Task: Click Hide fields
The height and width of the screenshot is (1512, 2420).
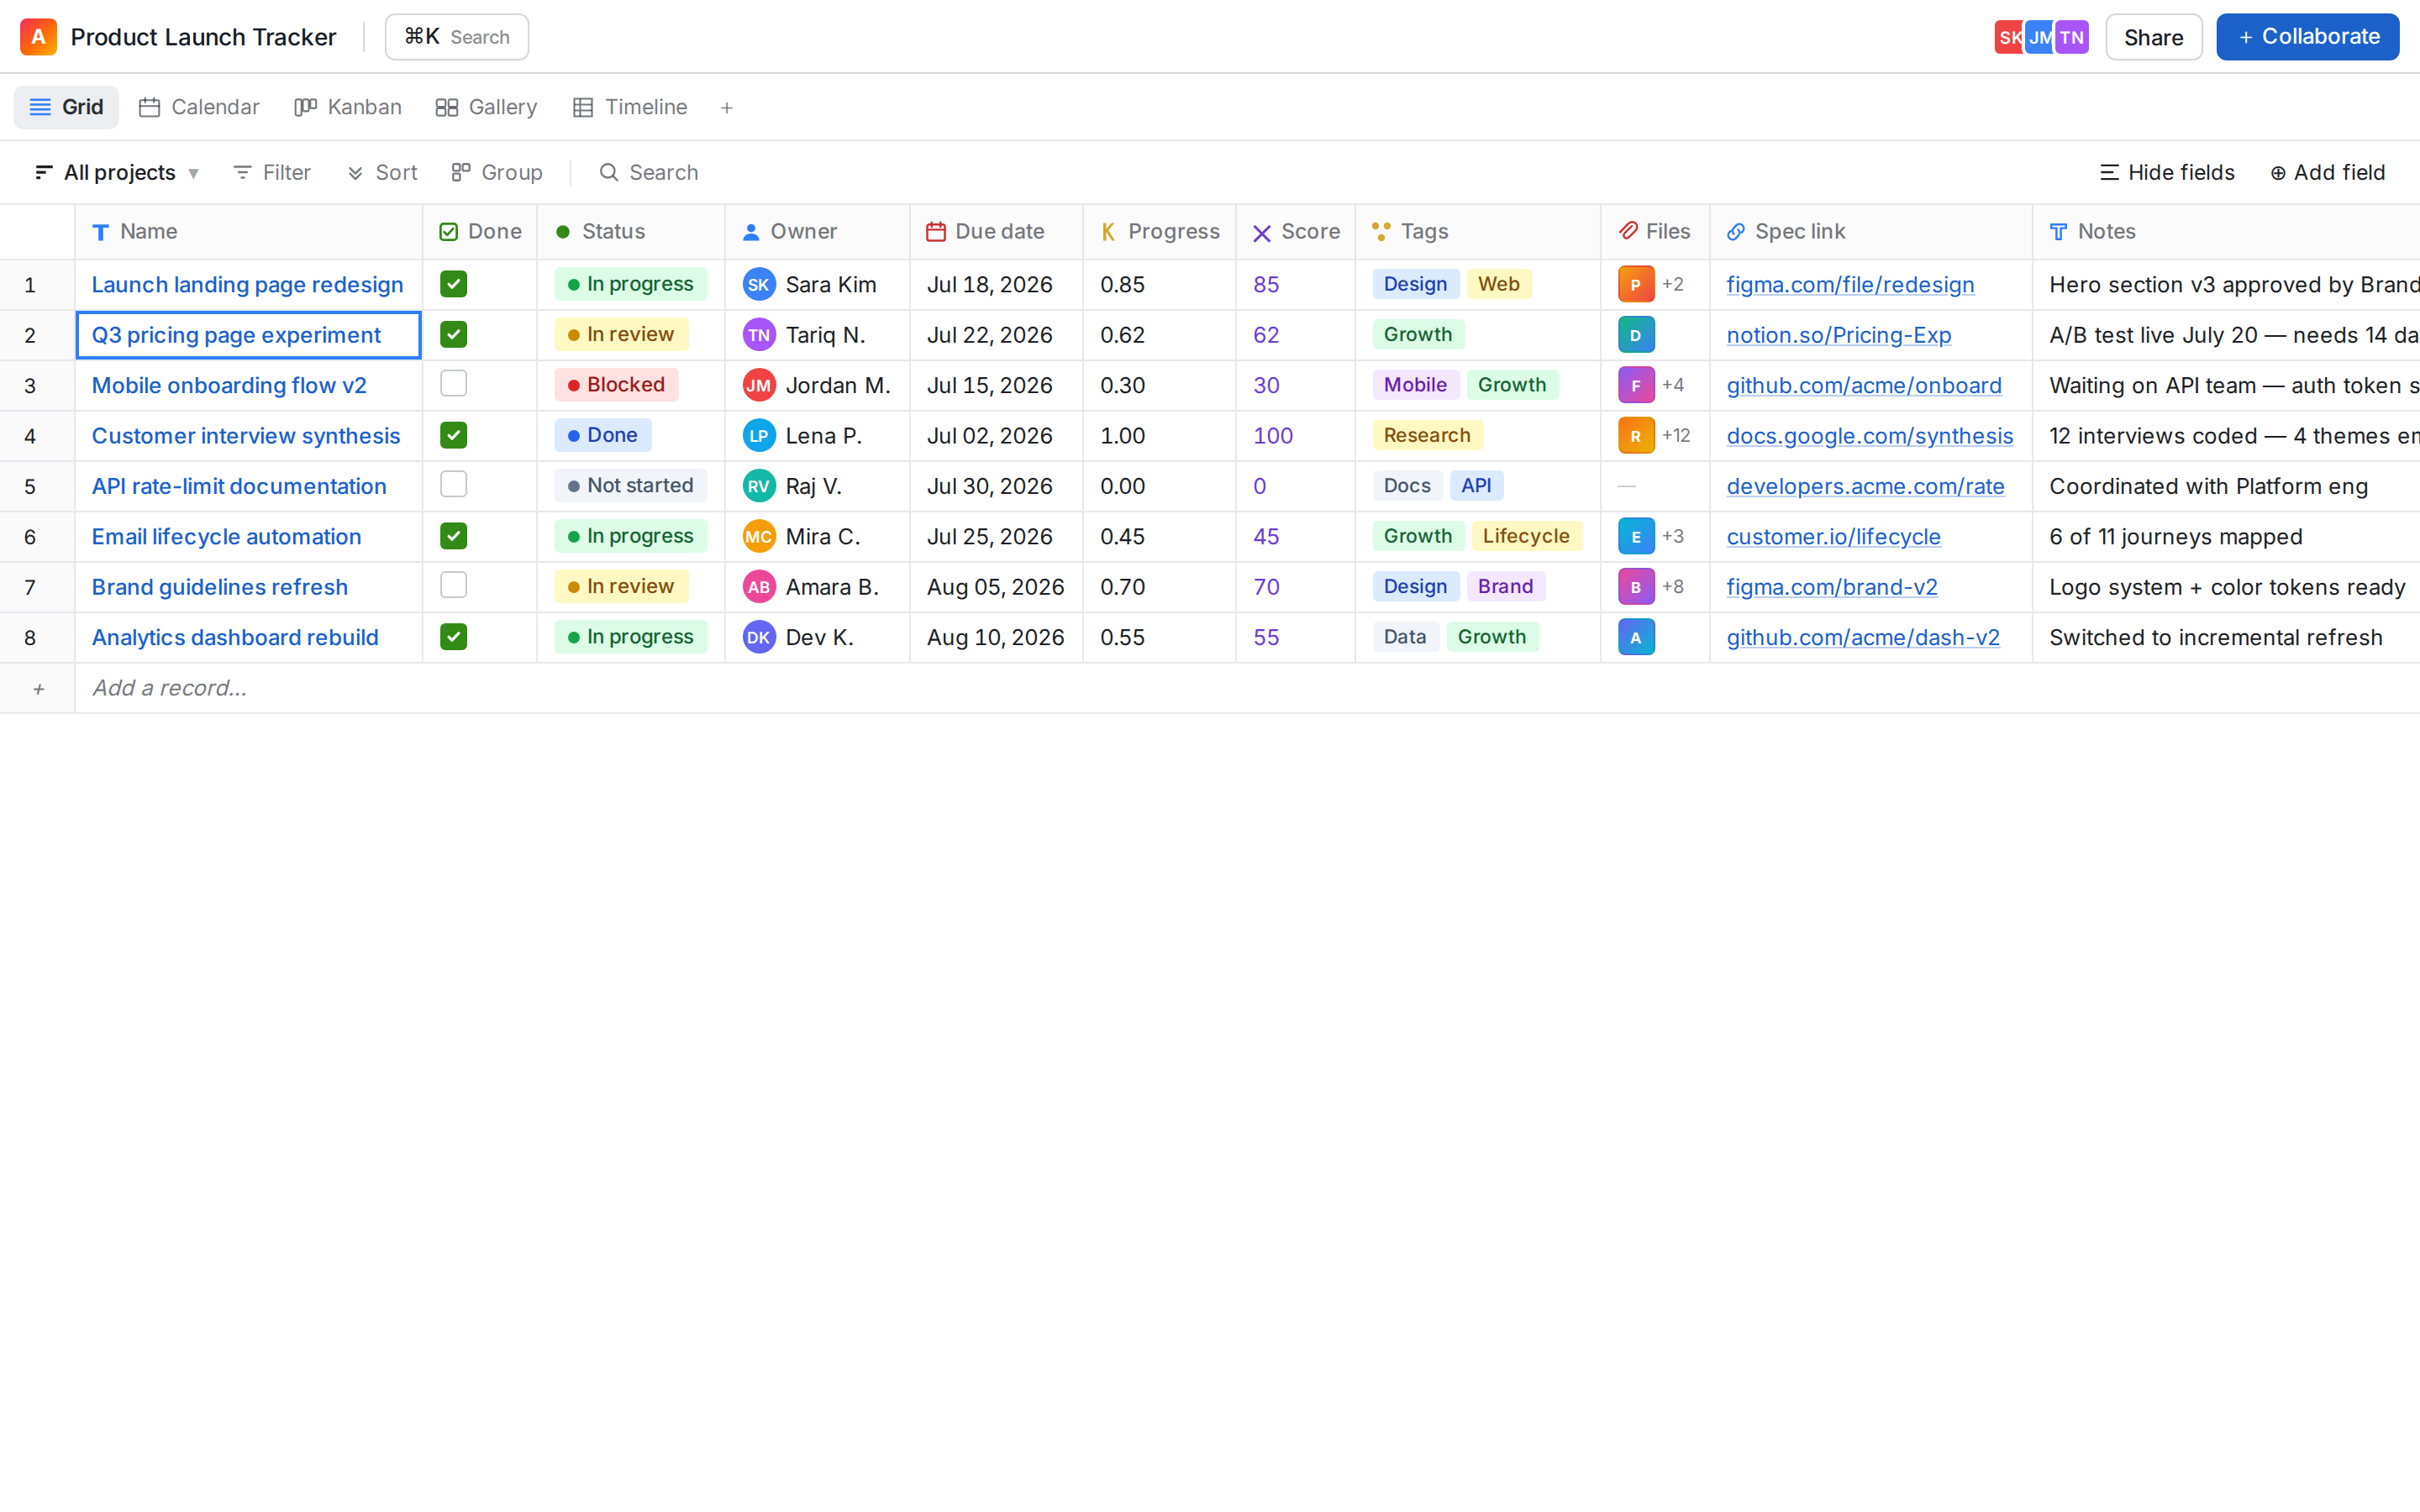Action: point(2167,173)
